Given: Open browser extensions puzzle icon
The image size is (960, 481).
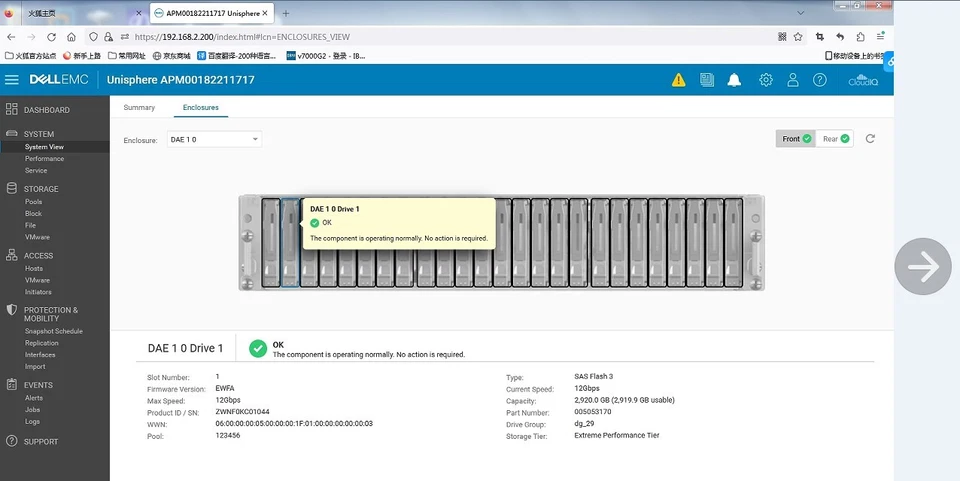Looking at the screenshot, I should (860, 37).
